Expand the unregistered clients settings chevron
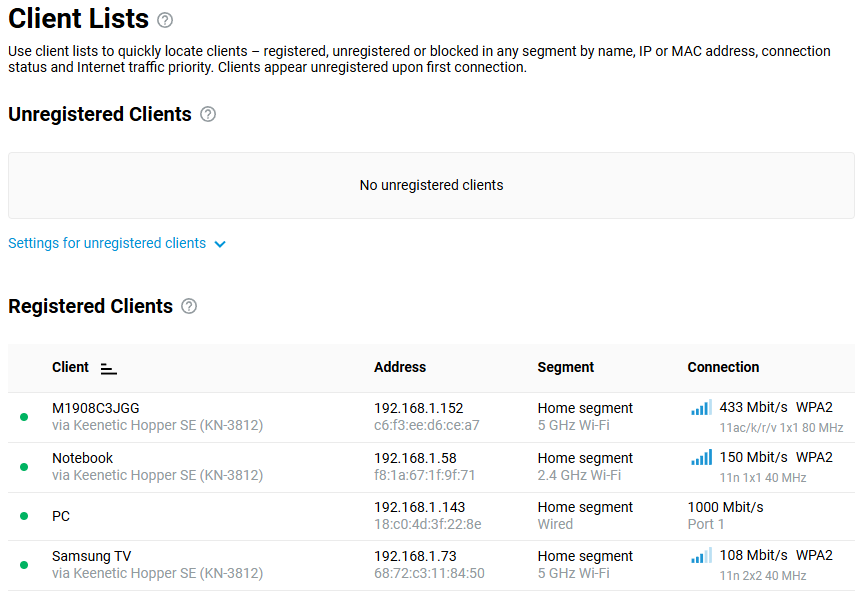Viewport: 861px width, 596px height. [220, 244]
